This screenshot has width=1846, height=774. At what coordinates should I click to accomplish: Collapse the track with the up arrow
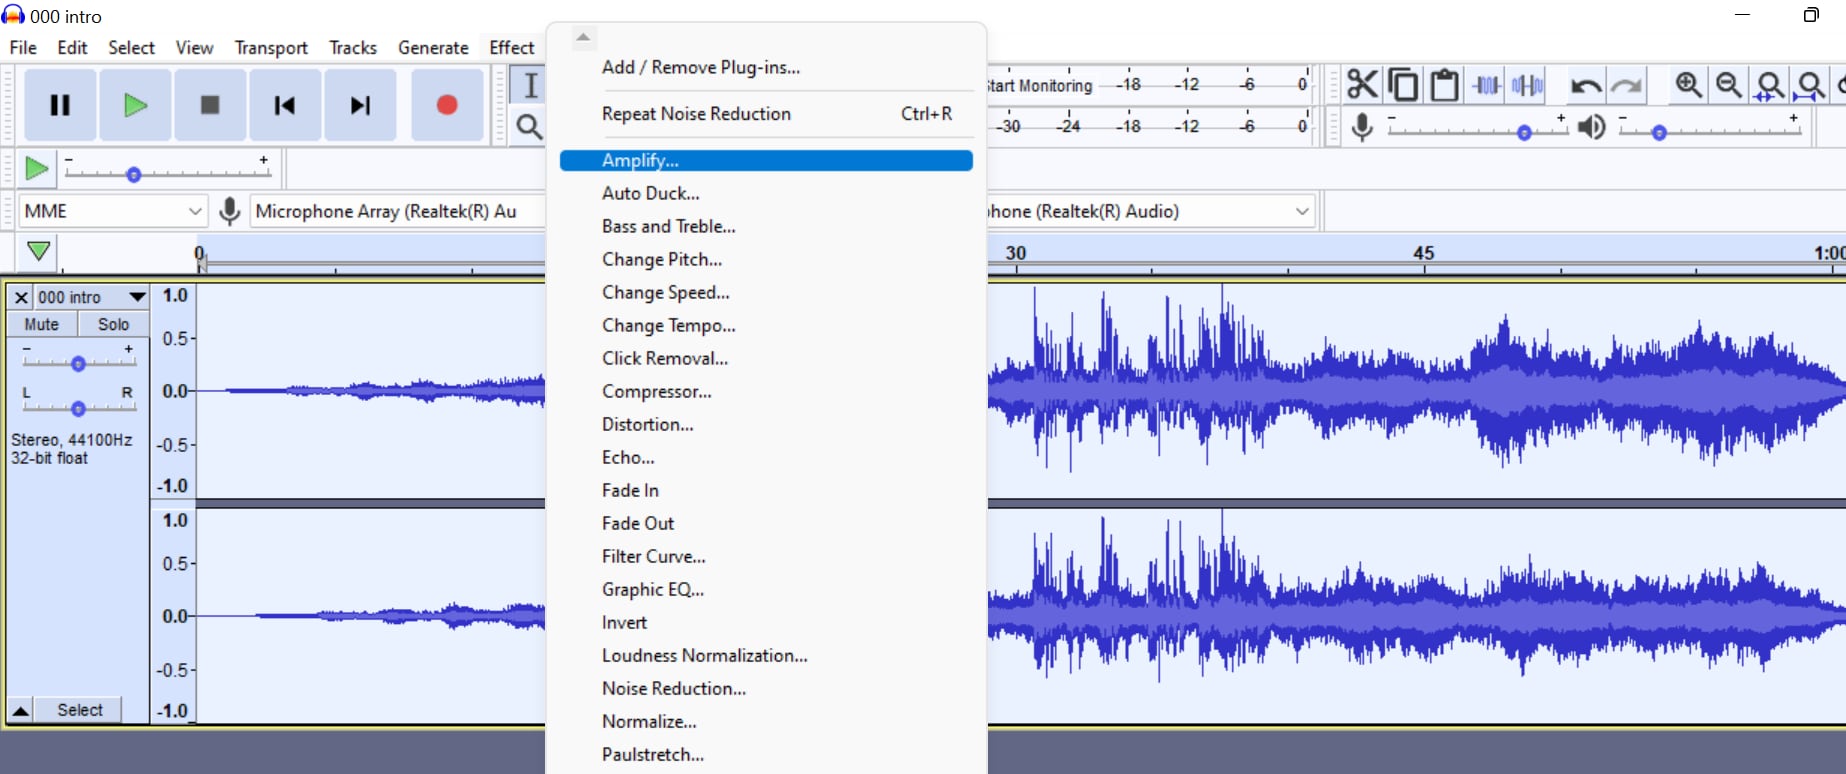coord(20,710)
